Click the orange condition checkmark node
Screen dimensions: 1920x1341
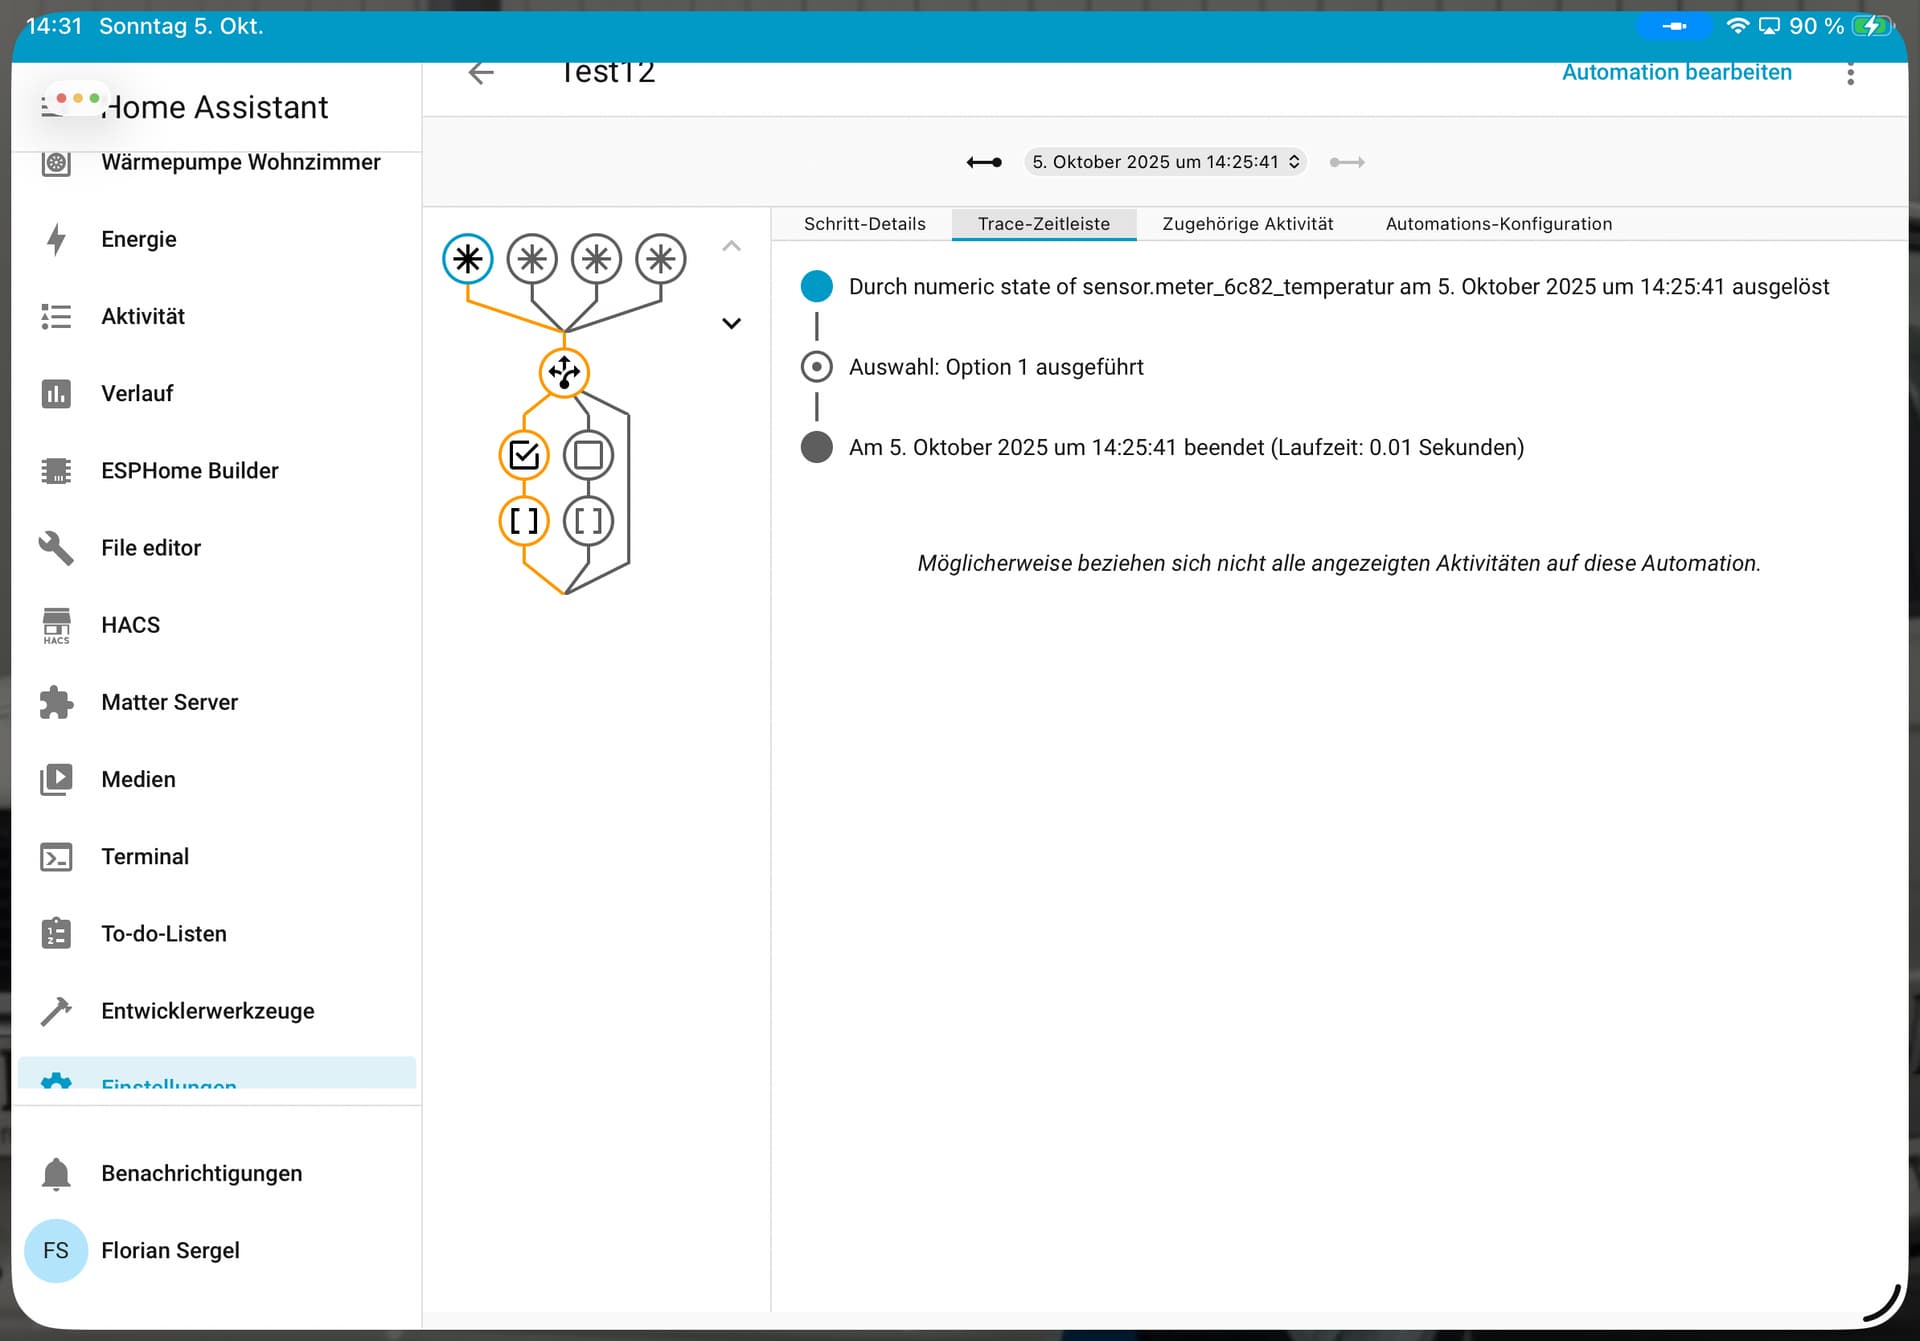tap(524, 455)
